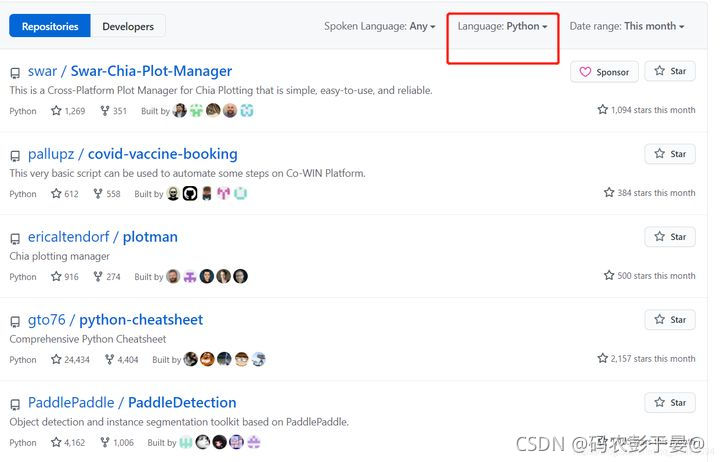
Task: Open the PaddleDetection repository link
Action: point(182,402)
